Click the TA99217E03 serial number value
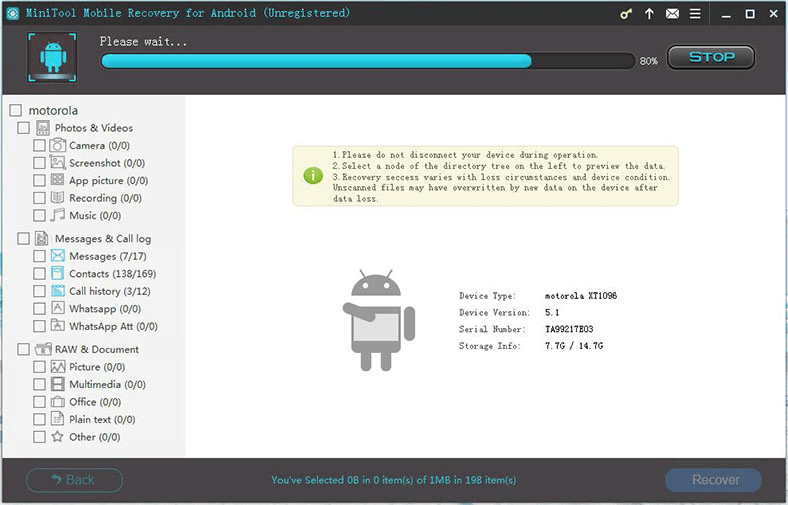This screenshot has height=505, width=788. pos(569,329)
